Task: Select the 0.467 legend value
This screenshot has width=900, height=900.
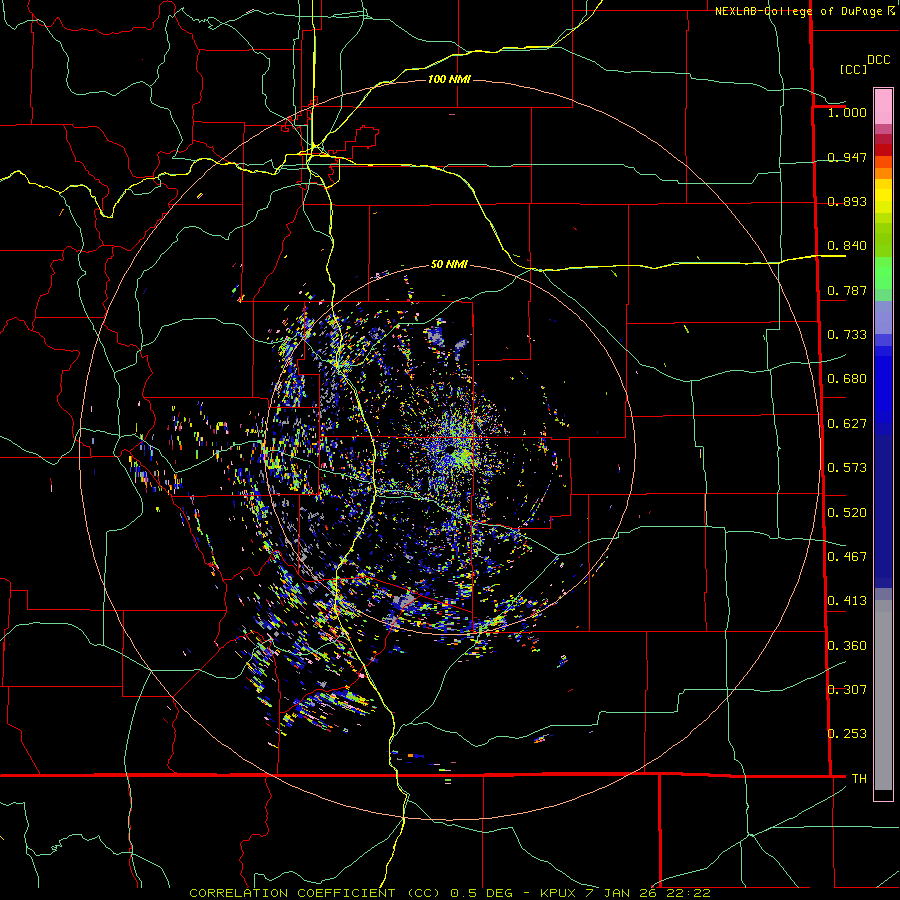Action: (847, 557)
